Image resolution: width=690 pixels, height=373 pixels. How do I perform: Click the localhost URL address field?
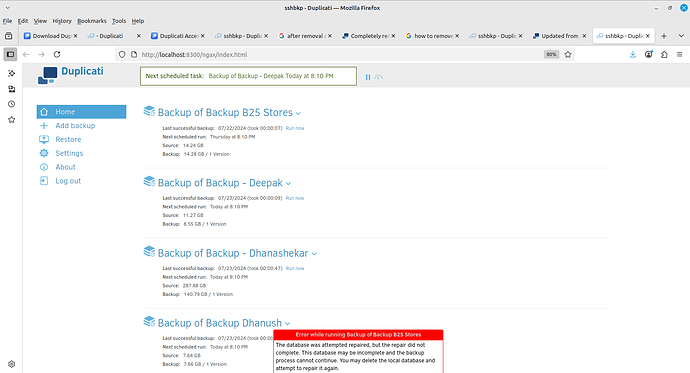pos(339,55)
